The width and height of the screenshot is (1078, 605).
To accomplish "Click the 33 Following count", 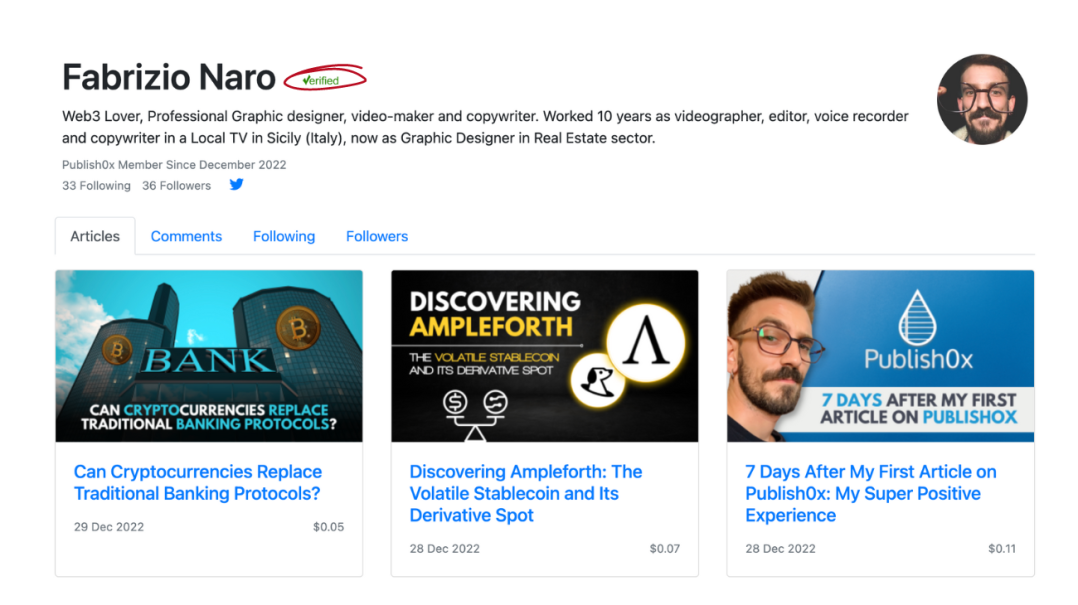I will click(x=96, y=185).
